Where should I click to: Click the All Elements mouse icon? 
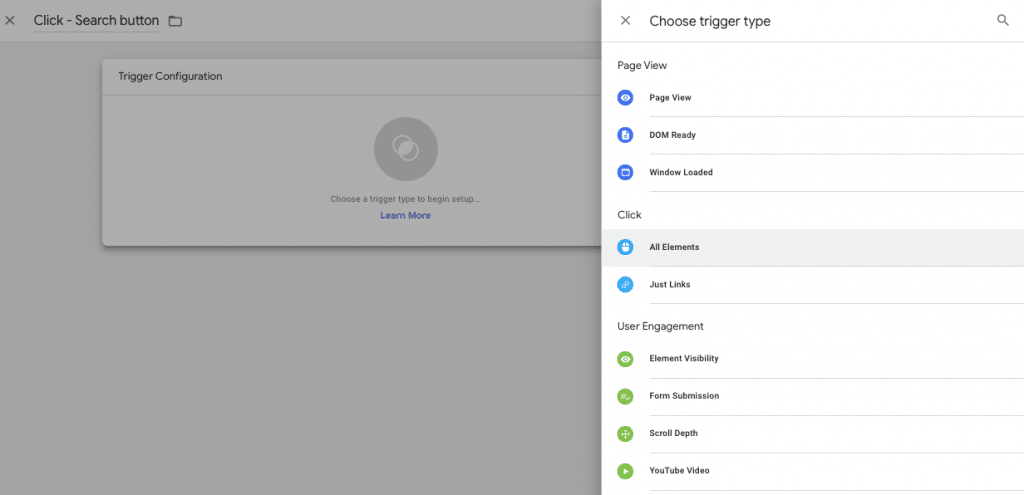(x=625, y=247)
